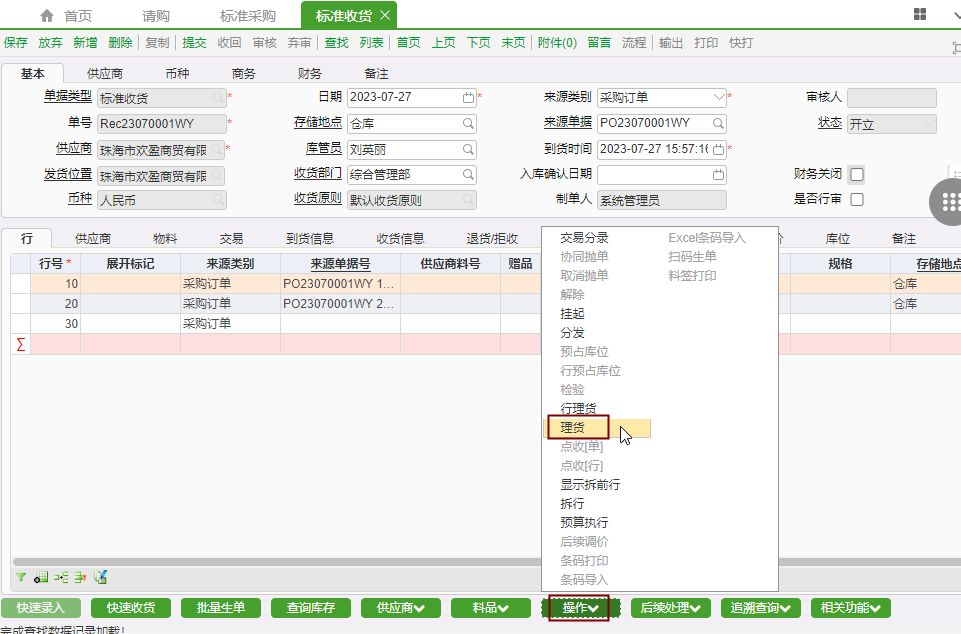Click the green filter funnel icon below grid

point(21,577)
